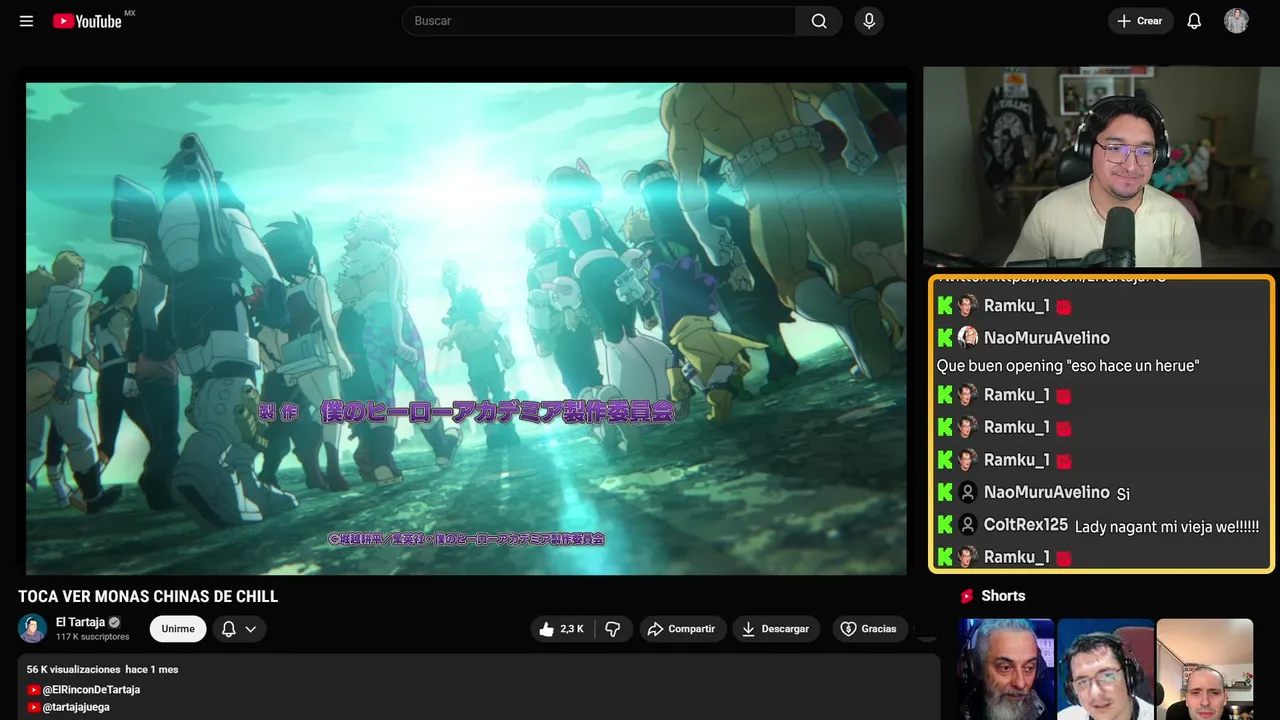Image resolution: width=1280 pixels, height=720 pixels.
Task: Start voice search with the microphone
Action: (x=869, y=21)
